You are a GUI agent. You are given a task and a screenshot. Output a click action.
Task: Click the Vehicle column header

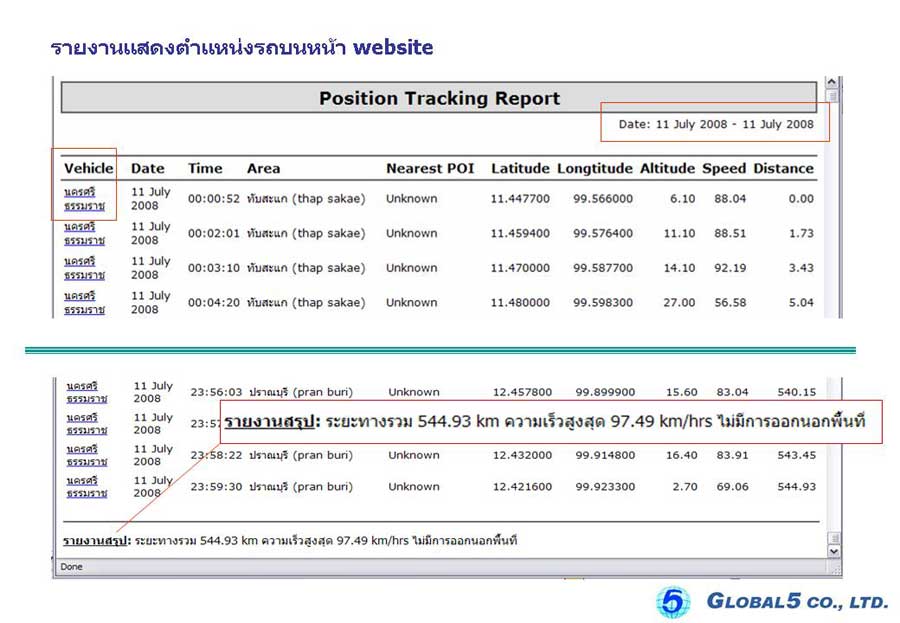point(88,168)
